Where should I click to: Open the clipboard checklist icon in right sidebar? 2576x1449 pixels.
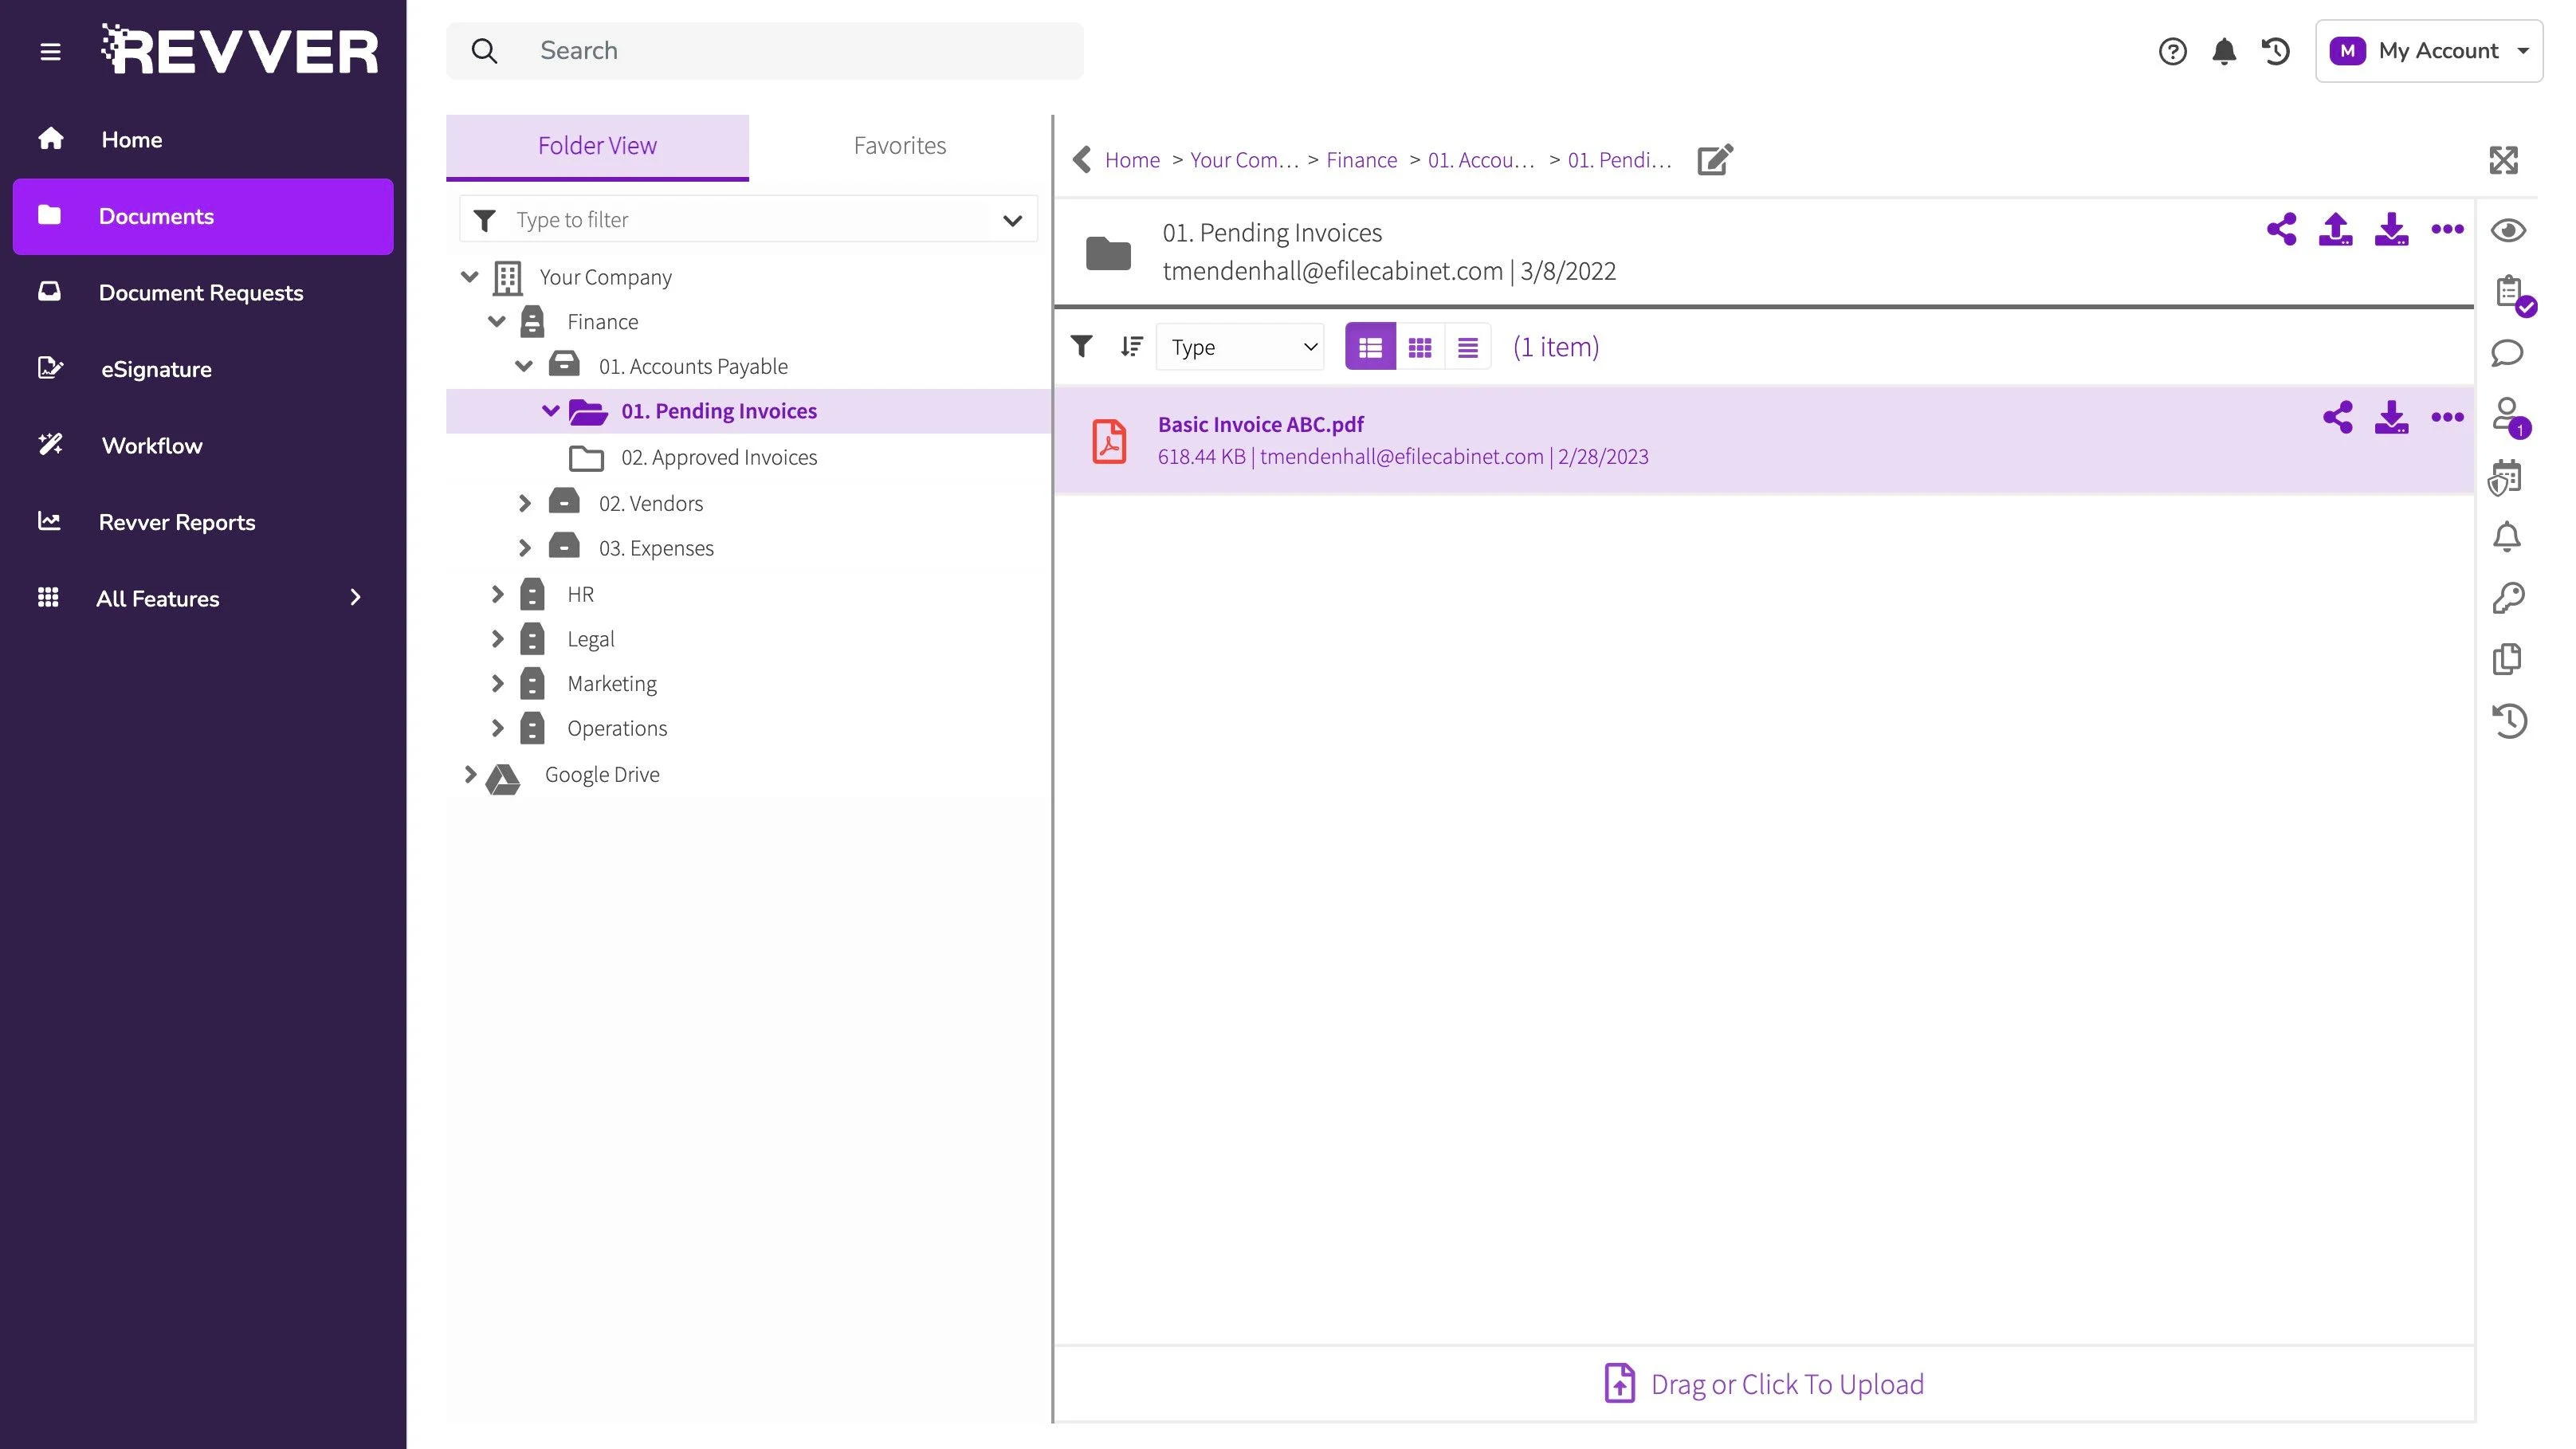pyautogui.click(x=2511, y=294)
